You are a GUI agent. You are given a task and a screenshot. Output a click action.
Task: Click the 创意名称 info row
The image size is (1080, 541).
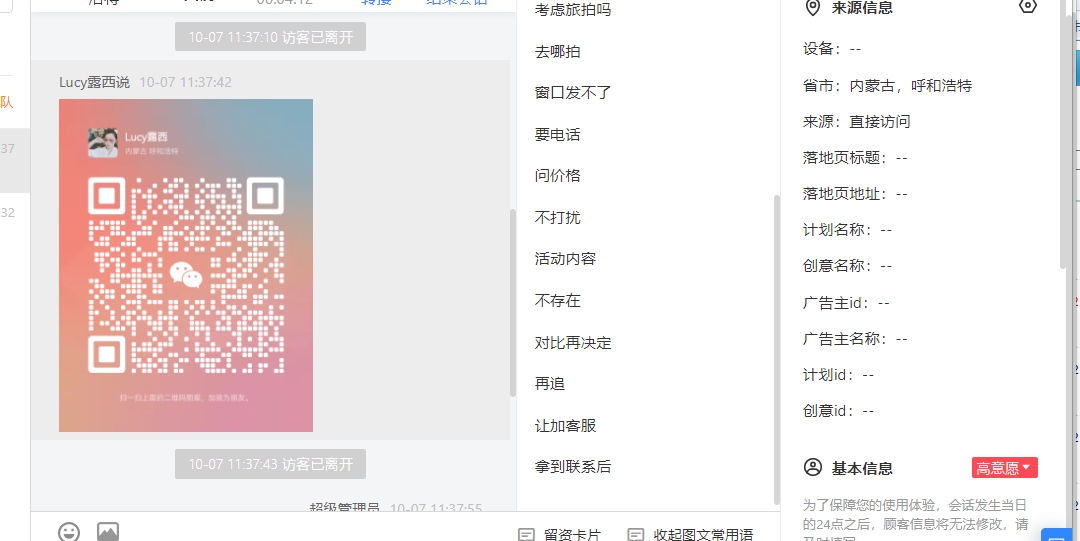point(847,265)
